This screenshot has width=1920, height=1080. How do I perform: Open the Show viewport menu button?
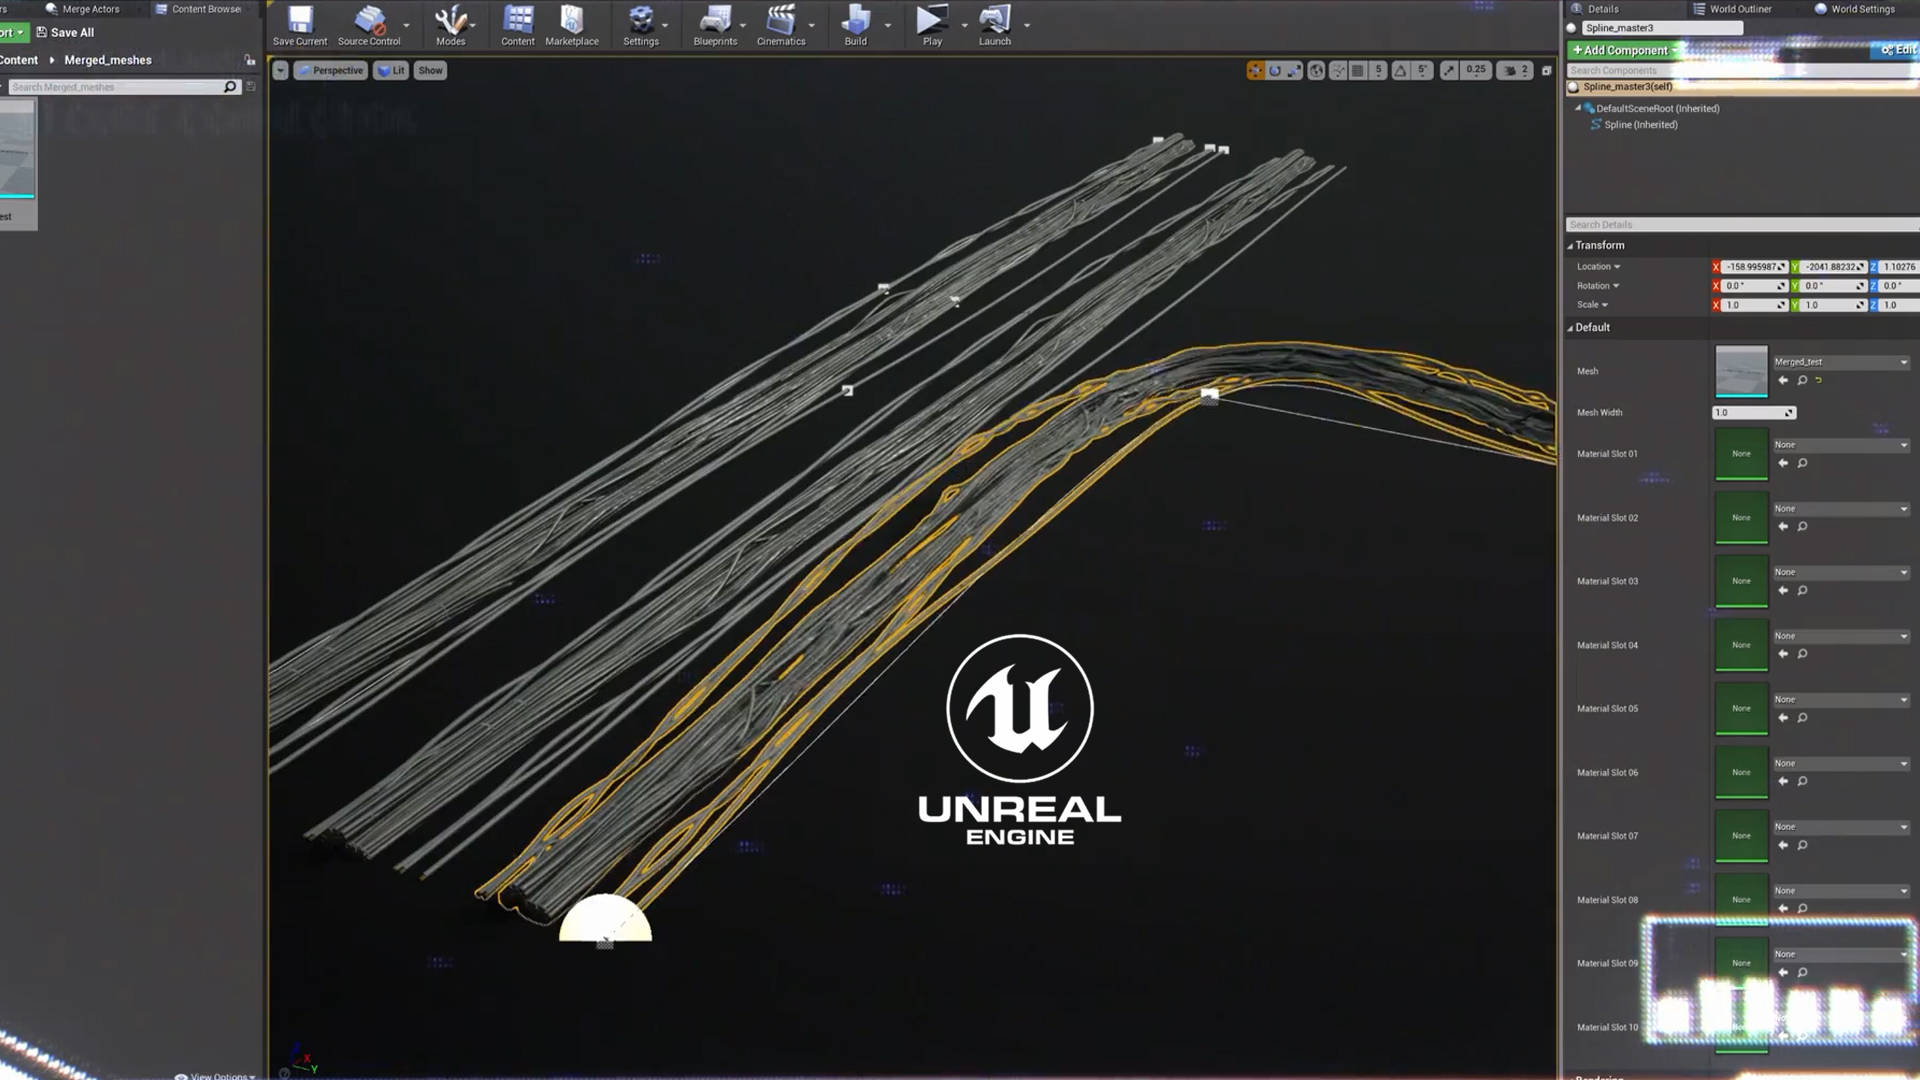(430, 70)
